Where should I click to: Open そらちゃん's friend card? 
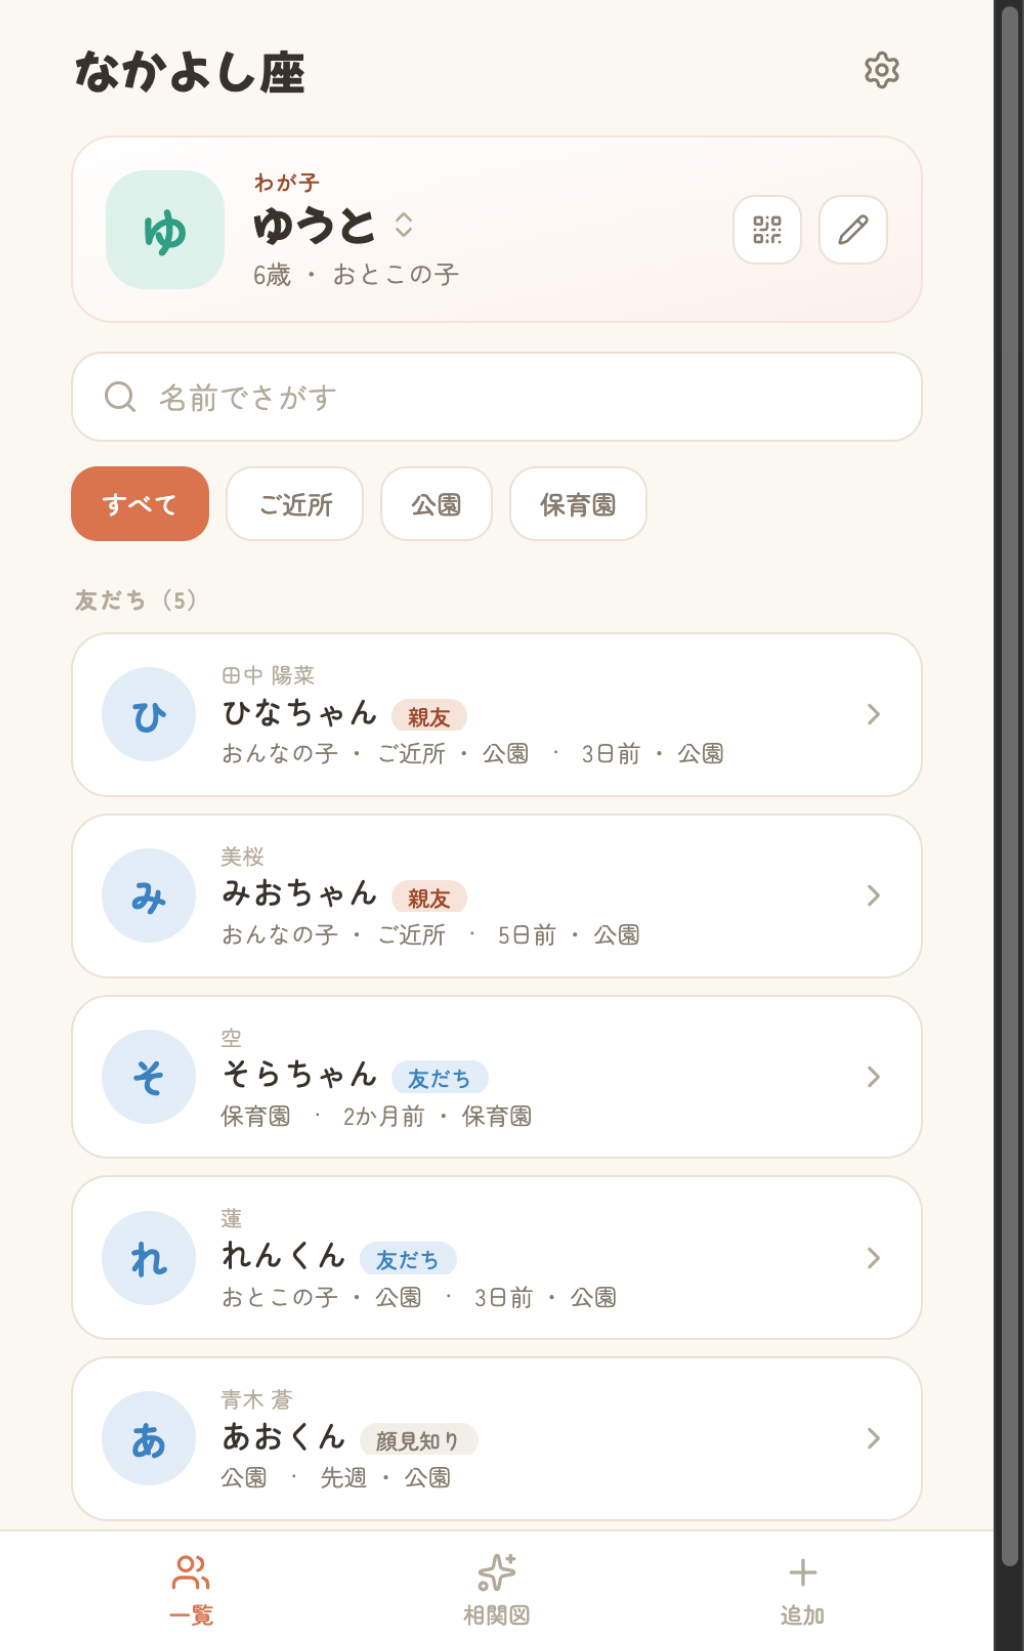tap(497, 1077)
